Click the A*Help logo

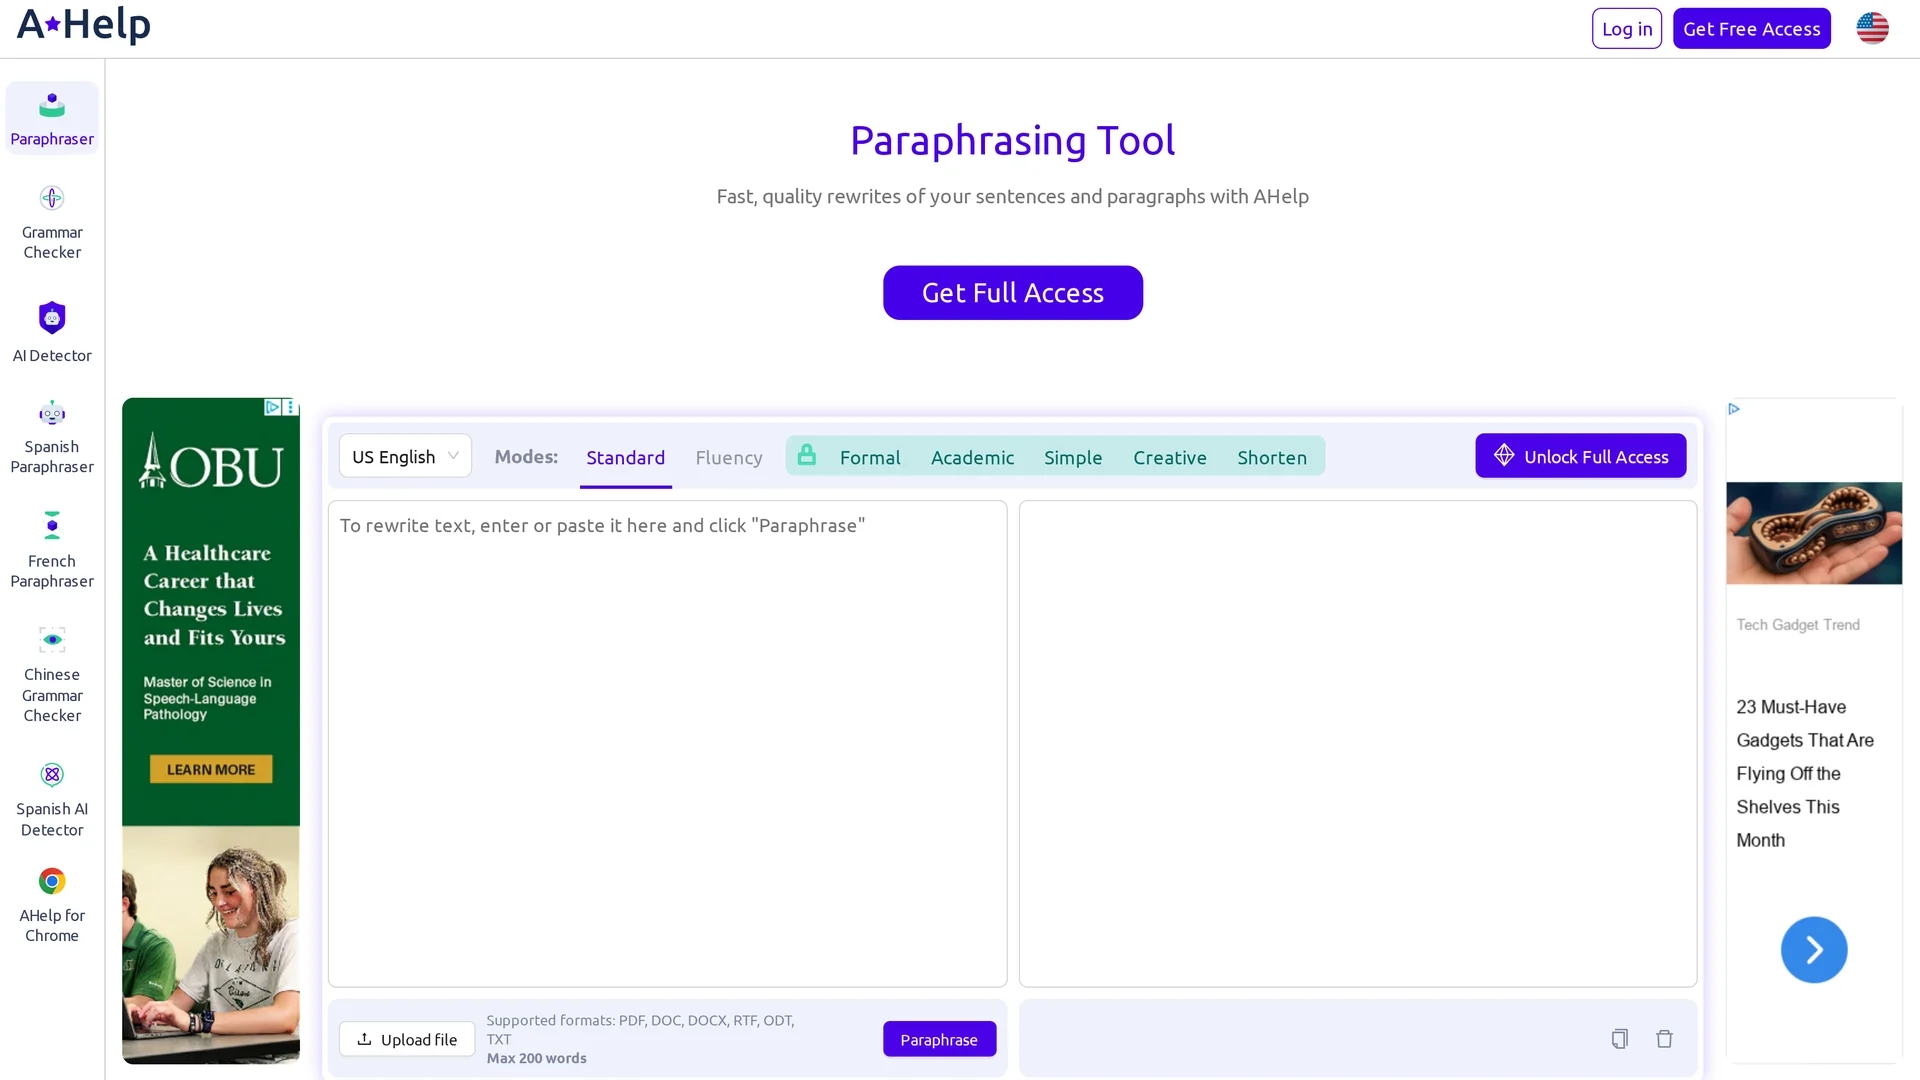tap(84, 24)
